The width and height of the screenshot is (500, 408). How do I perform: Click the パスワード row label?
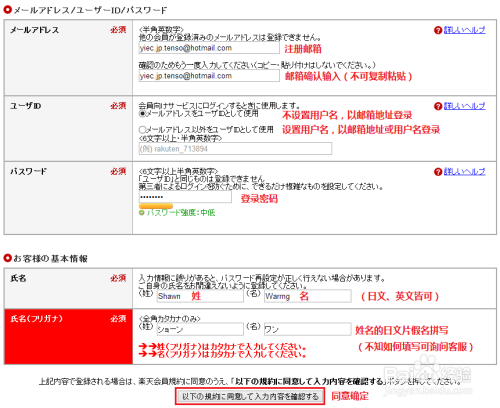pos(28,172)
